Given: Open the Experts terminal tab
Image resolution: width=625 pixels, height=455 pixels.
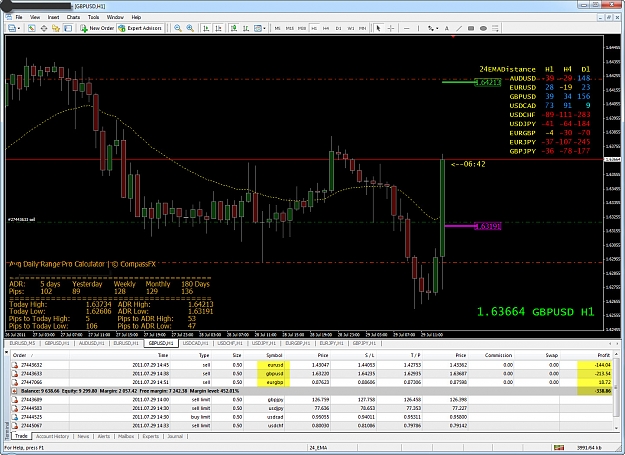Looking at the screenshot, I should coord(151,436).
